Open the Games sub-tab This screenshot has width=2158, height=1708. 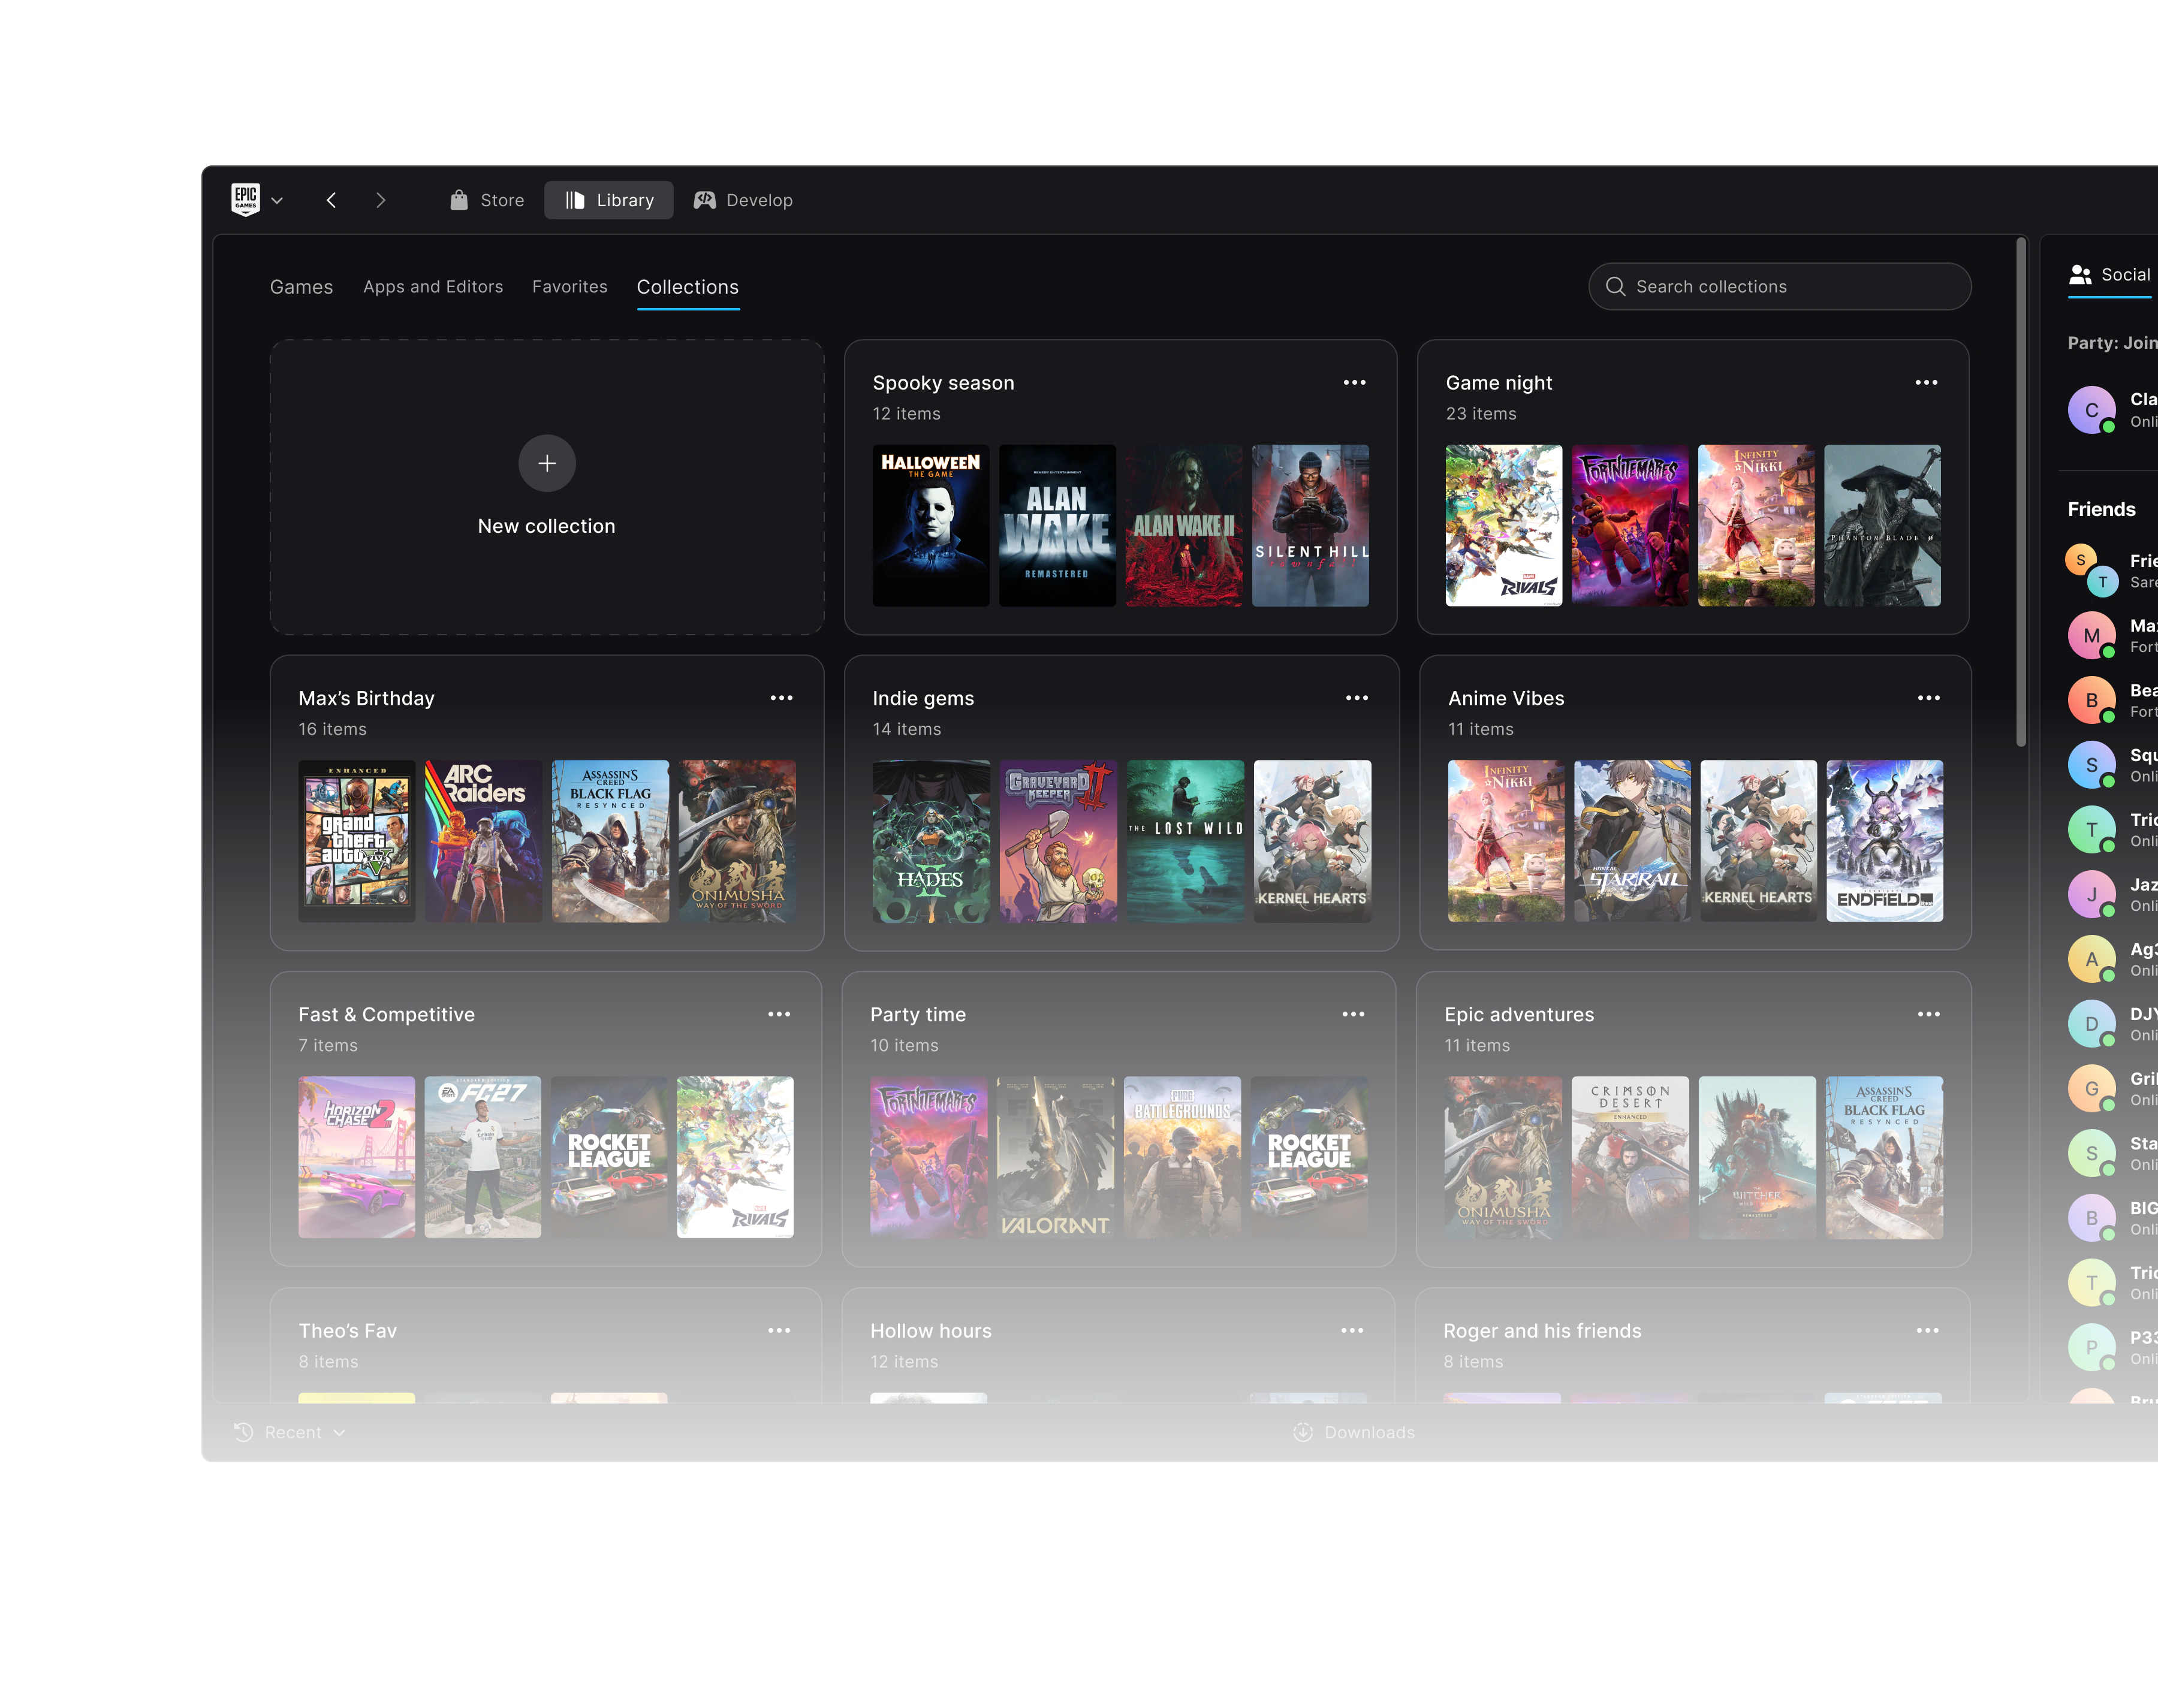coord(301,287)
